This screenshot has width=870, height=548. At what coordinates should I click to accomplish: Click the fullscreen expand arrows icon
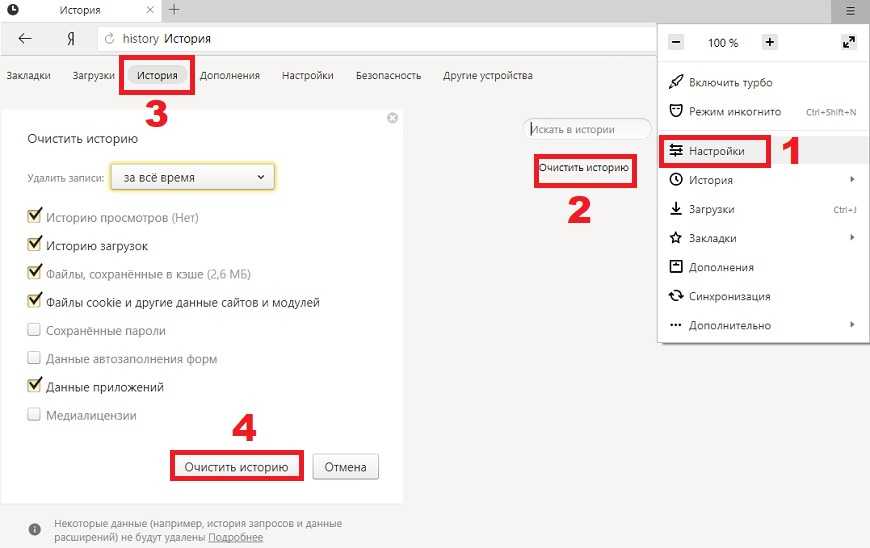849,43
